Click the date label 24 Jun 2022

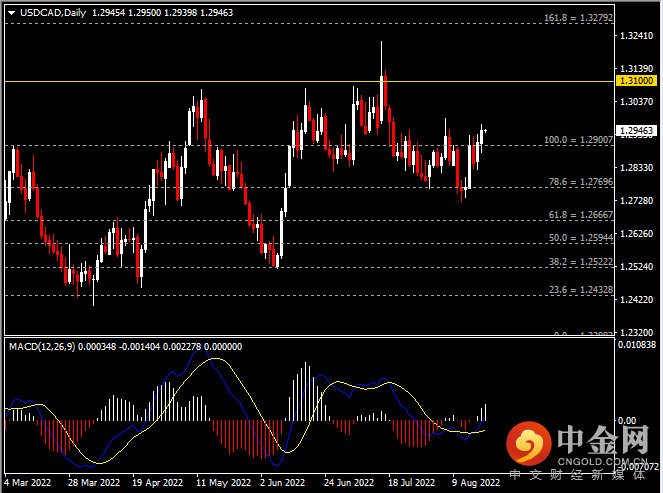click(349, 482)
